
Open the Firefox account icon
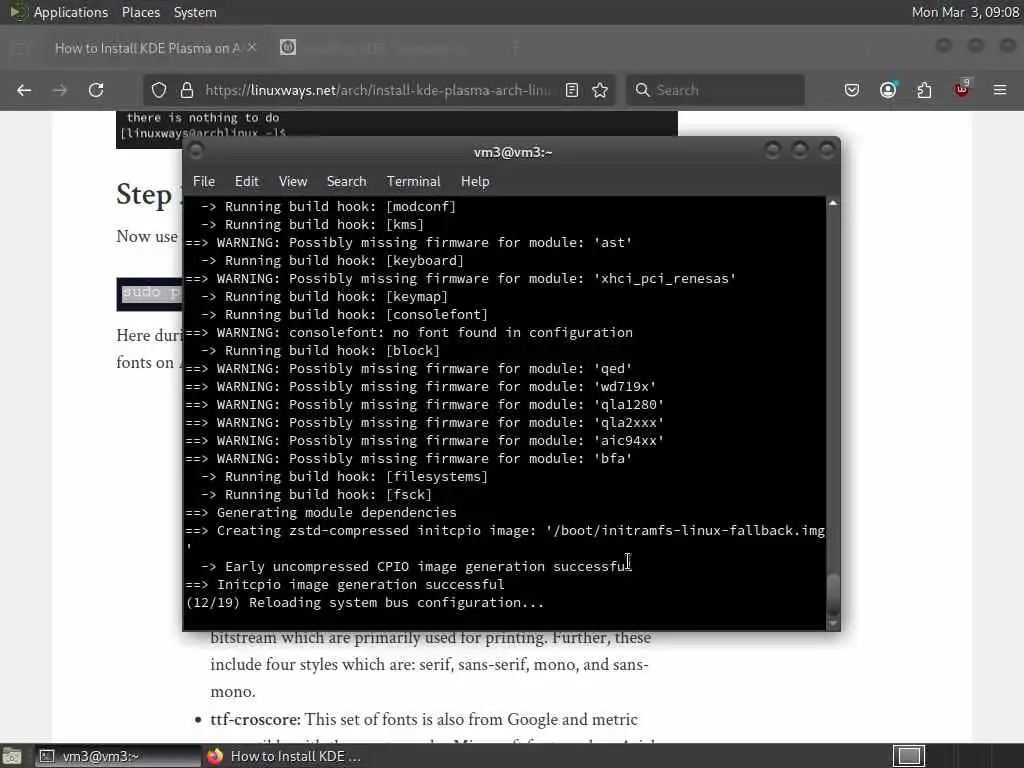(888, 90)
